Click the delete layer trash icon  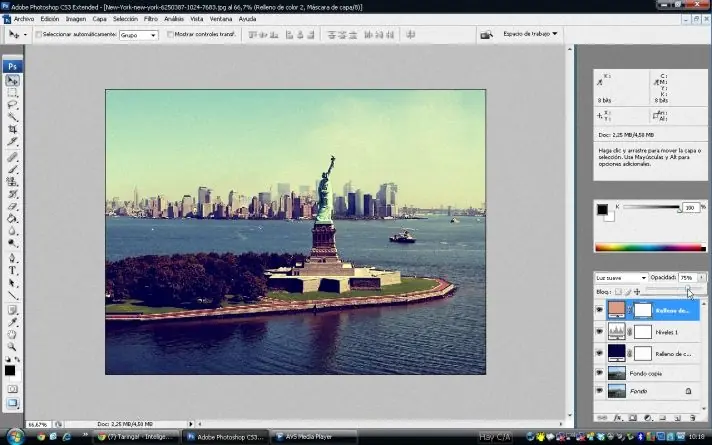692,417
